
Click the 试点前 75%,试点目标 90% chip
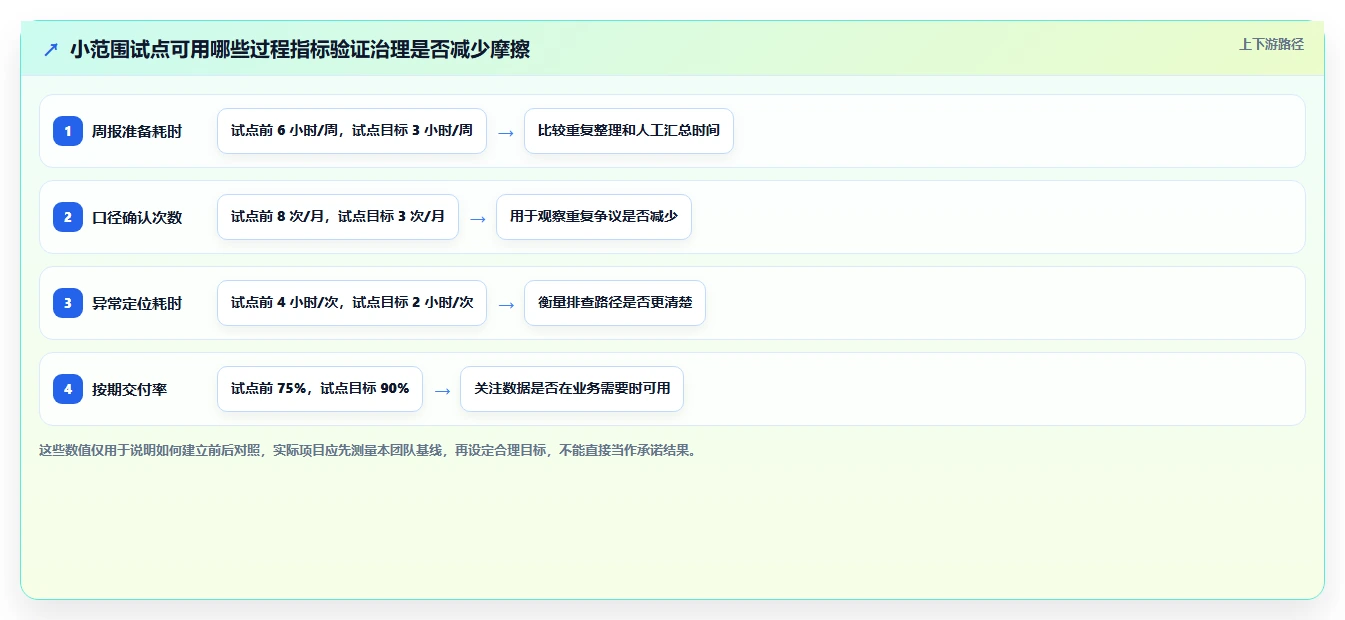pyautogui.click(x=320, y=389)
